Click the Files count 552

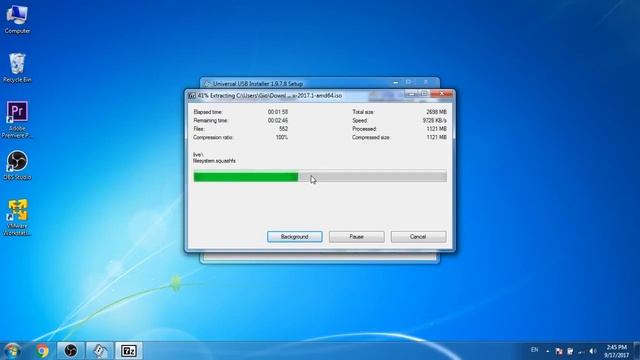[284, 129]
